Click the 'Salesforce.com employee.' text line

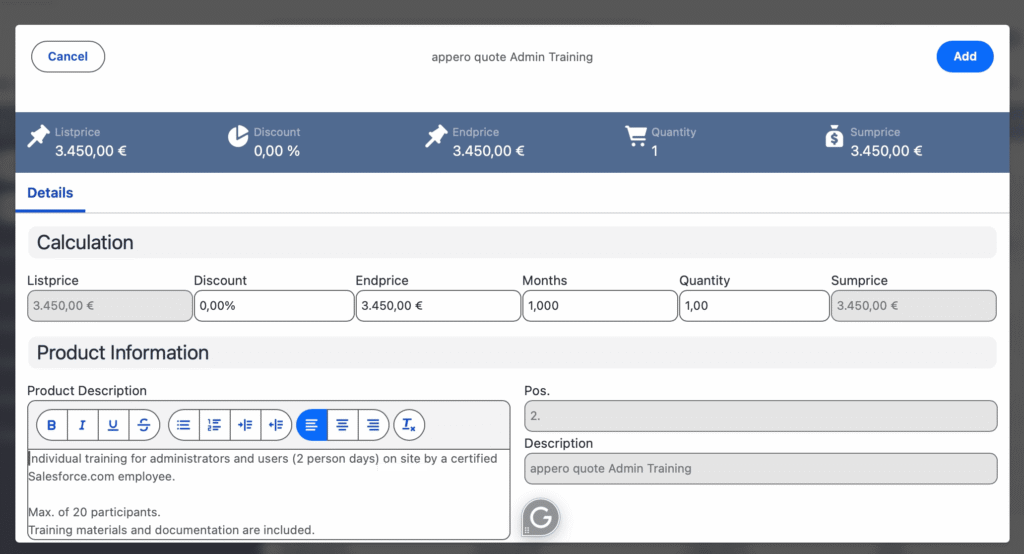[x=101, y=476]
